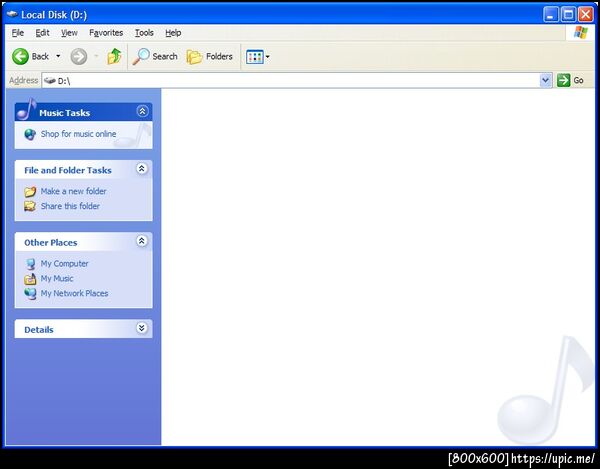Open the Help menu

(x=173, y=33)
